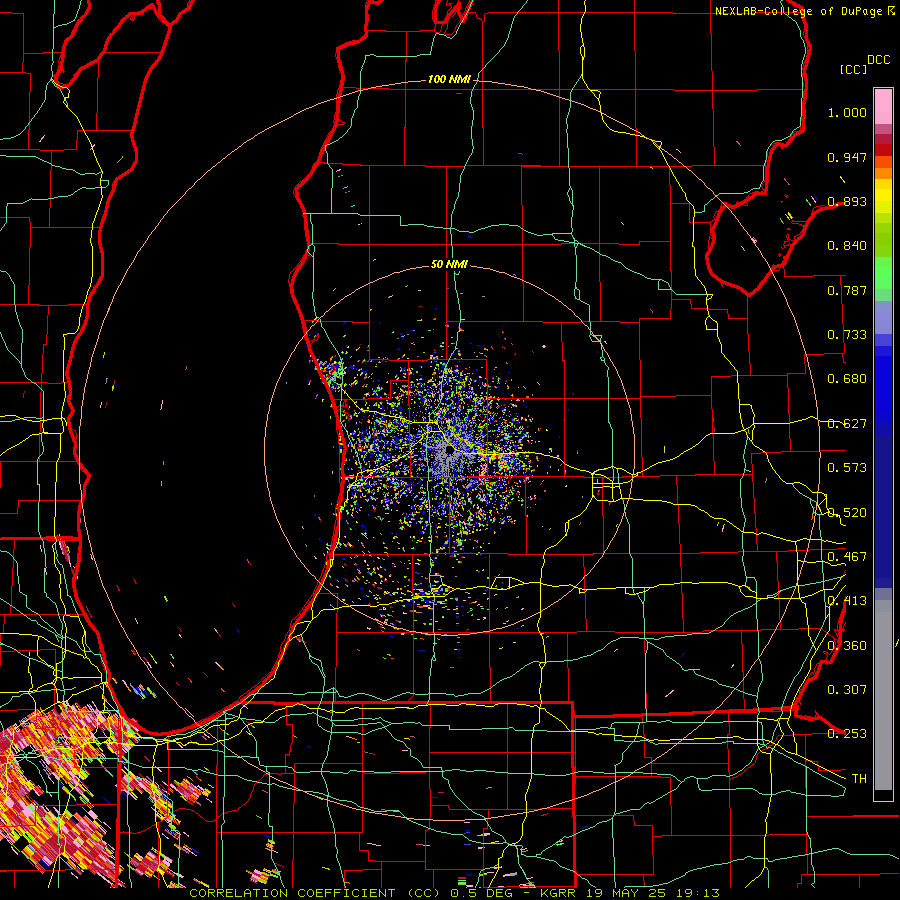
Task: Pick the light pink swatch beside 1.000
Action: coord(883,107)
